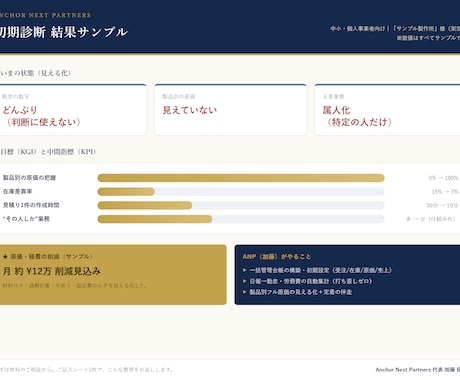Select the "その人しか"業務 KPI label
460x380 pixels.
coord(26,219)
